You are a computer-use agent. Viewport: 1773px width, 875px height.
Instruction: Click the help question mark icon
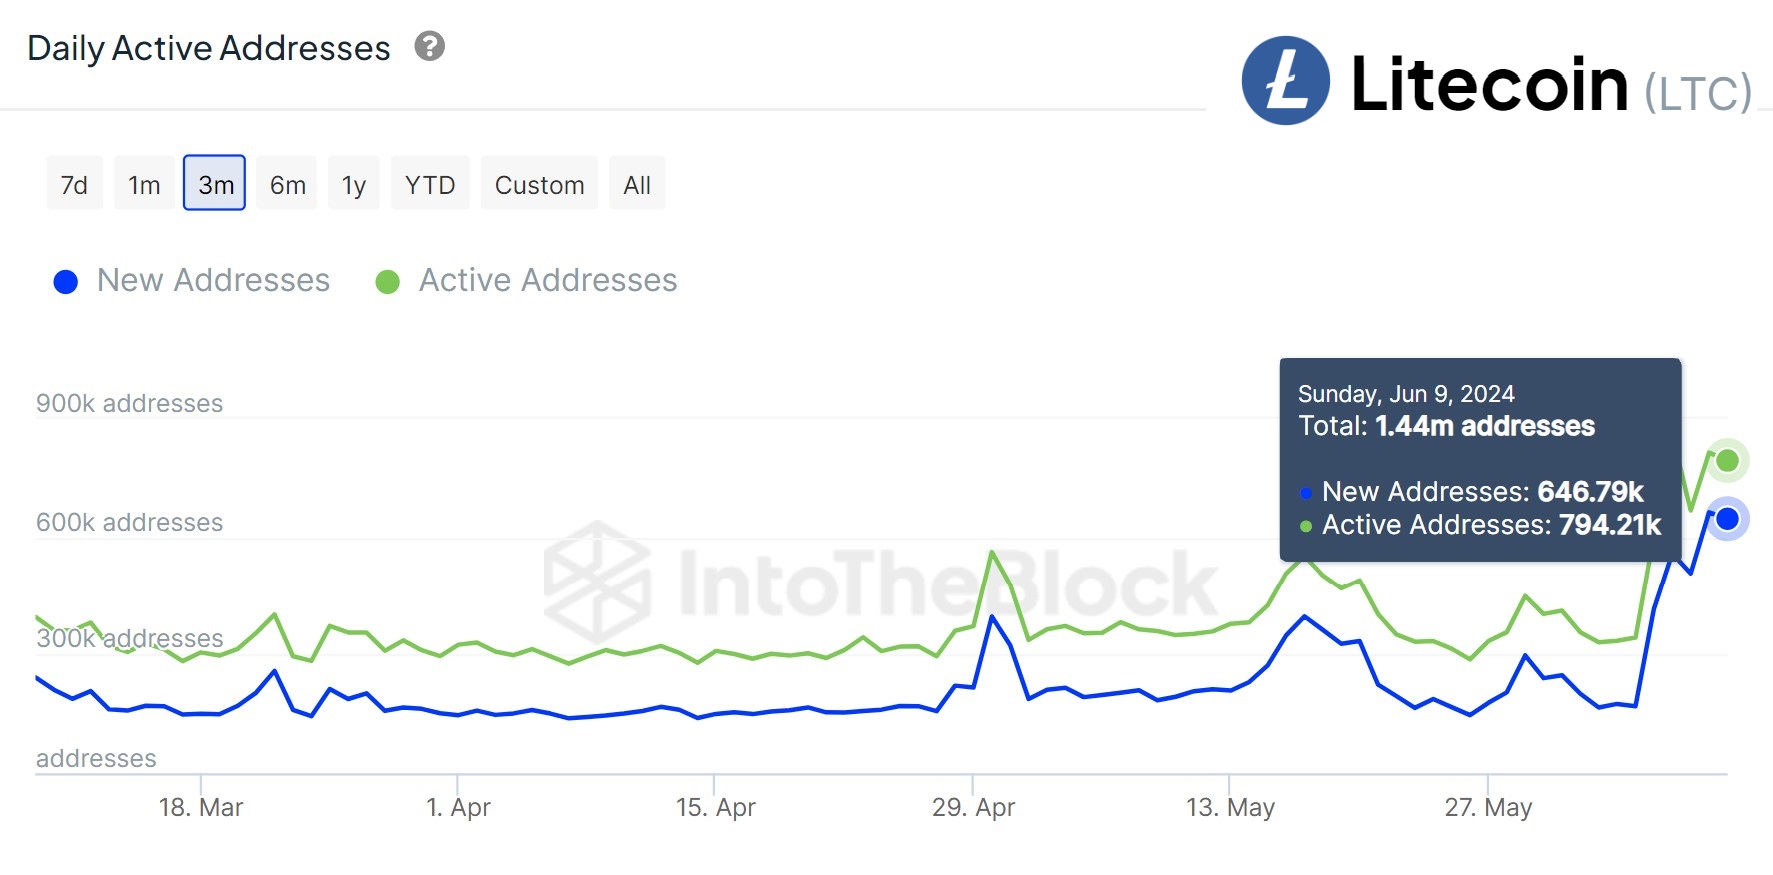[x=430, y=46]
